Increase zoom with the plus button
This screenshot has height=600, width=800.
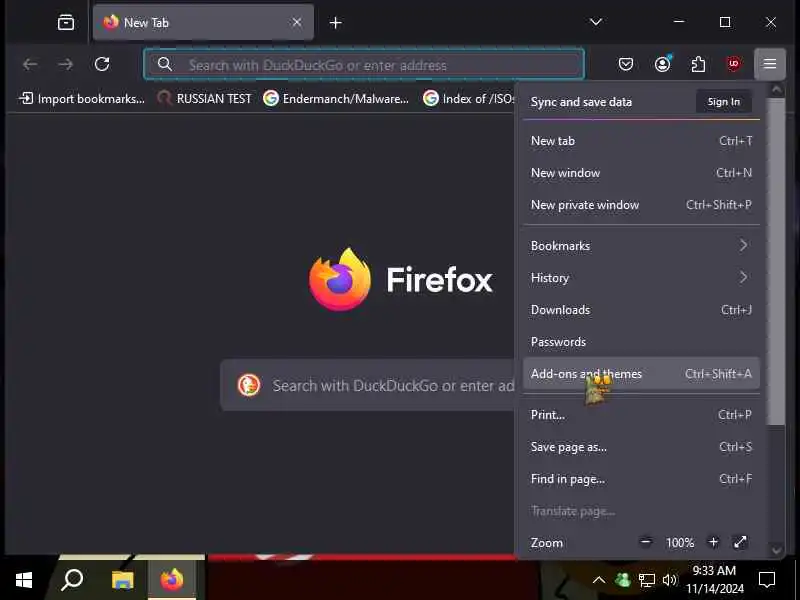(x=713, y=542)
